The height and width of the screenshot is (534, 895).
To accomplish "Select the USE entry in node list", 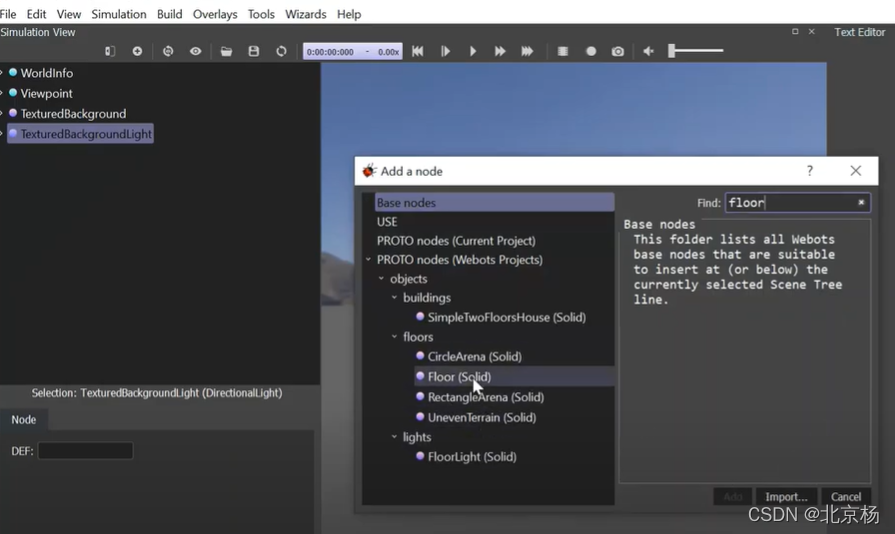I will pos(387,222).
